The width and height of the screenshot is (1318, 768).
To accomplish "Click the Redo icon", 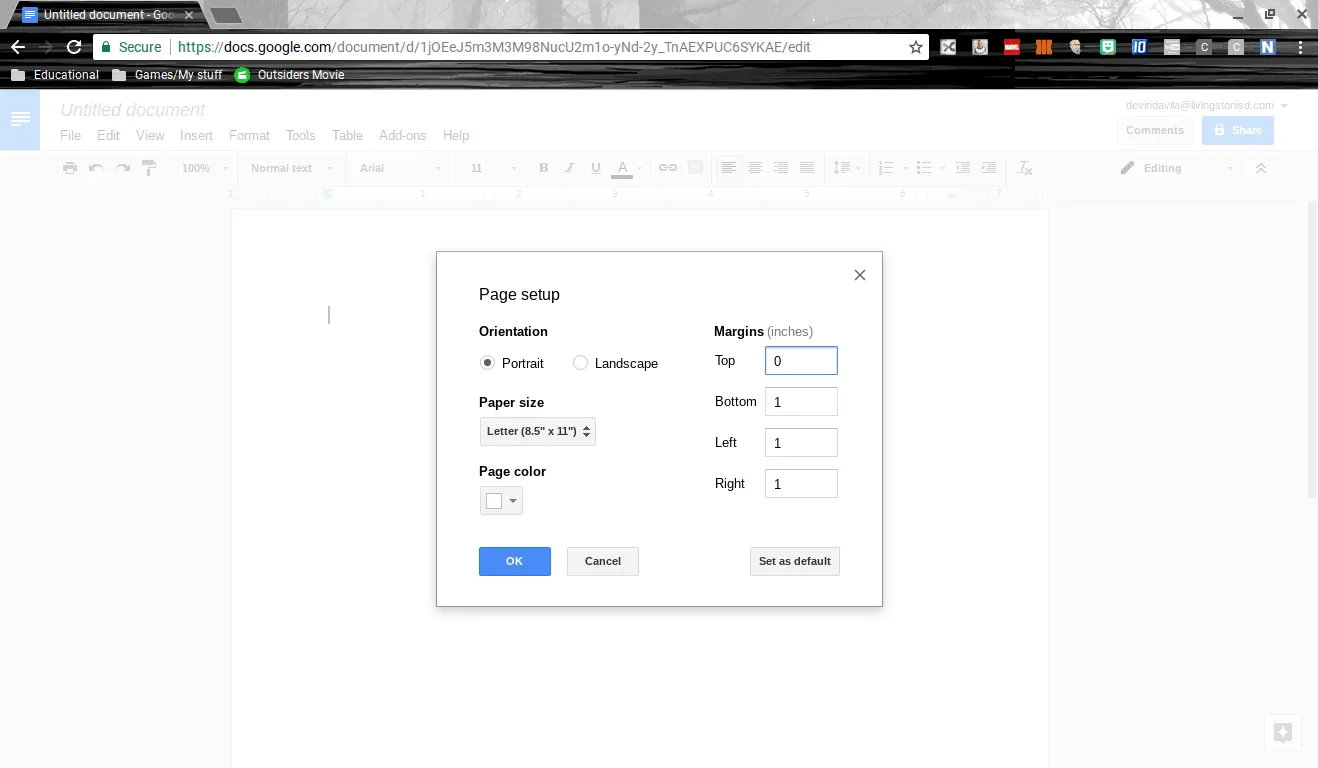I will point(122,168).
